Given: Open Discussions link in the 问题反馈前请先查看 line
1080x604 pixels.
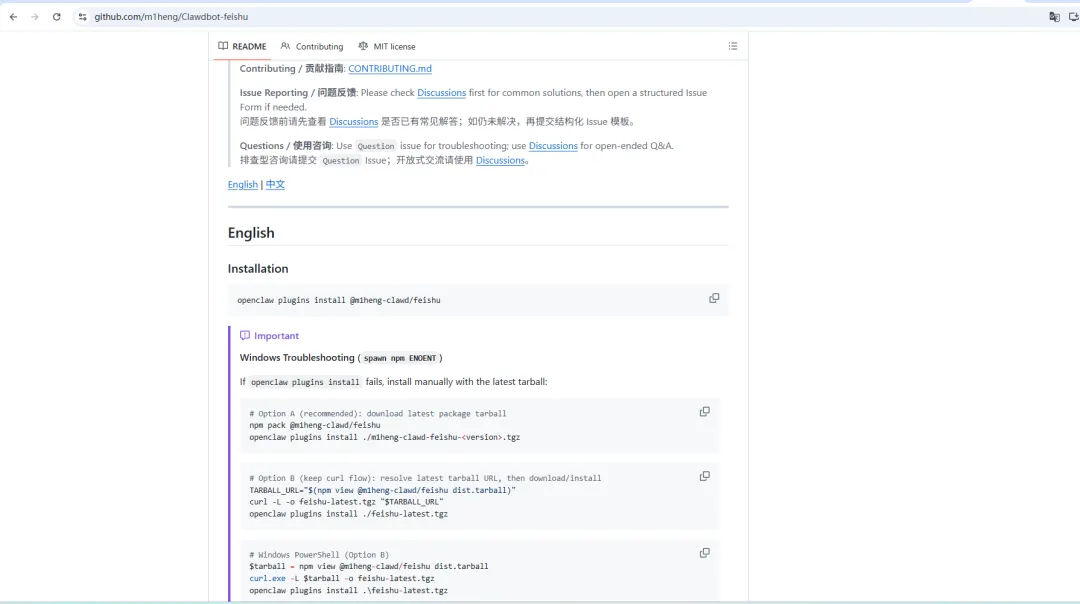Looking at the screenshot, I should click(353, 121).
